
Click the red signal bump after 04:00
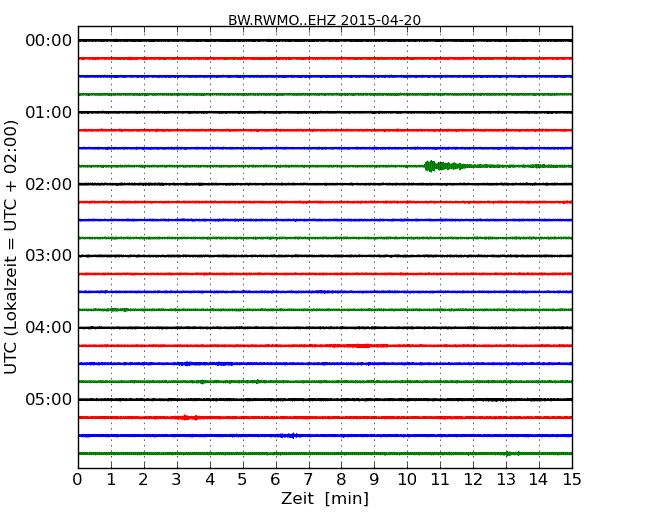359,345
